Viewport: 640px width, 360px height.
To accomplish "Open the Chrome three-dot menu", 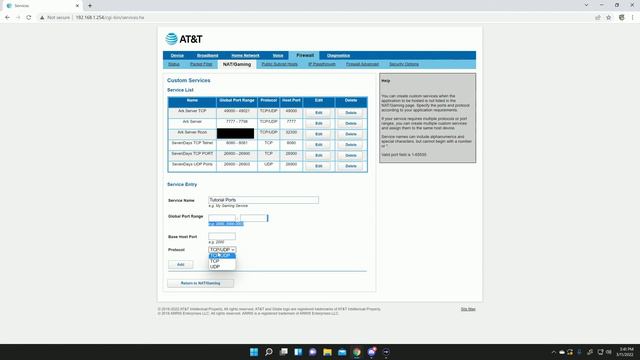I will click(x=633, y=18).
